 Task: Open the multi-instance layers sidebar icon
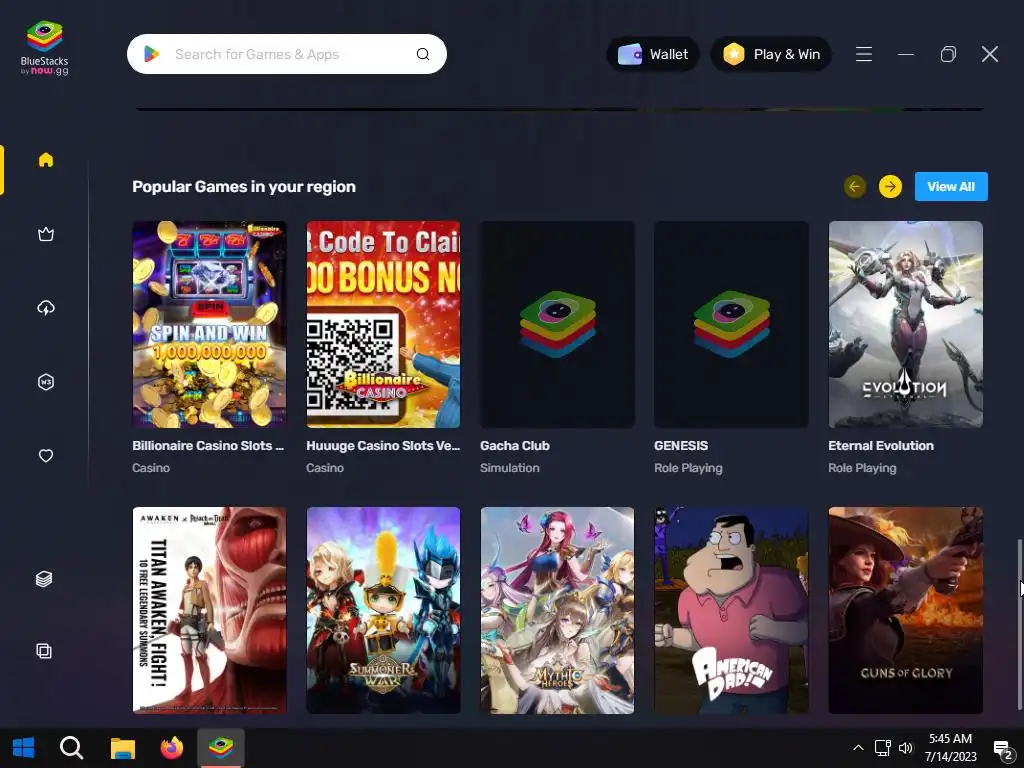click(x=44, y=579)
